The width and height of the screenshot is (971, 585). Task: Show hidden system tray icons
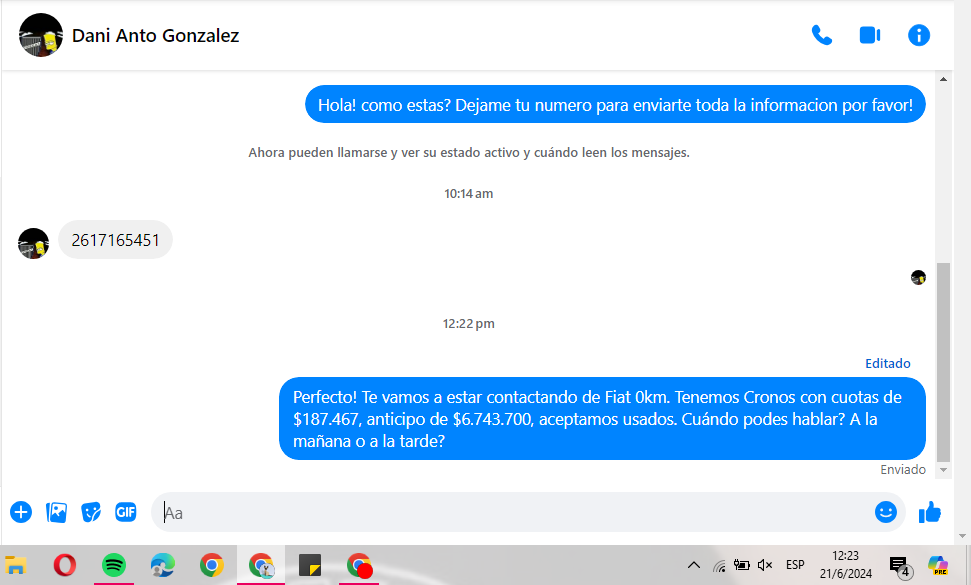(x=693, y=566)
